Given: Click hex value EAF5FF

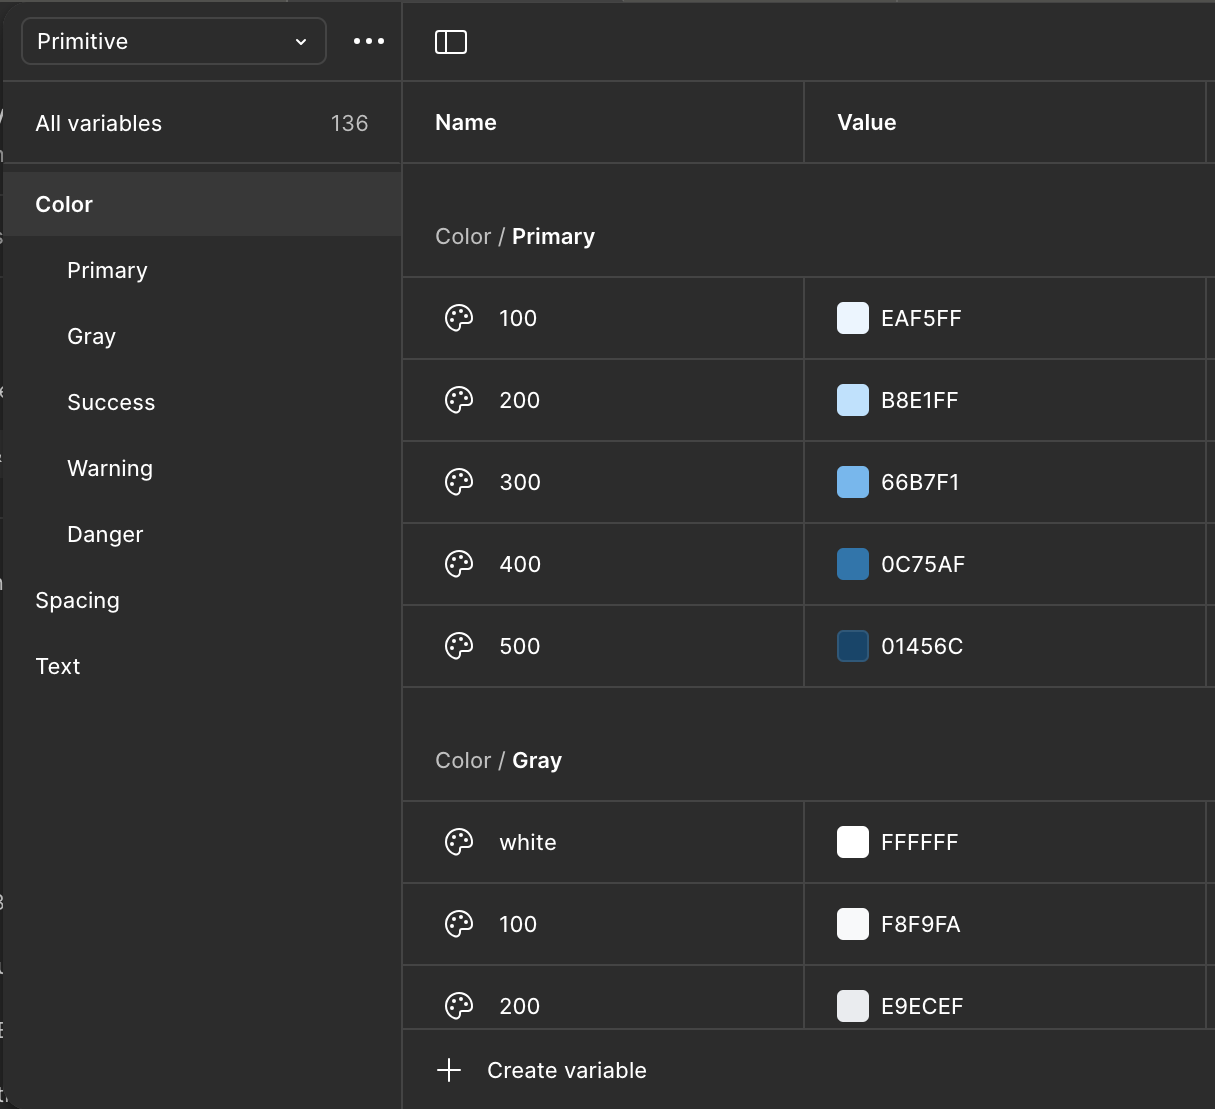Looking at the screenshot, I should [x=921, y=318].
